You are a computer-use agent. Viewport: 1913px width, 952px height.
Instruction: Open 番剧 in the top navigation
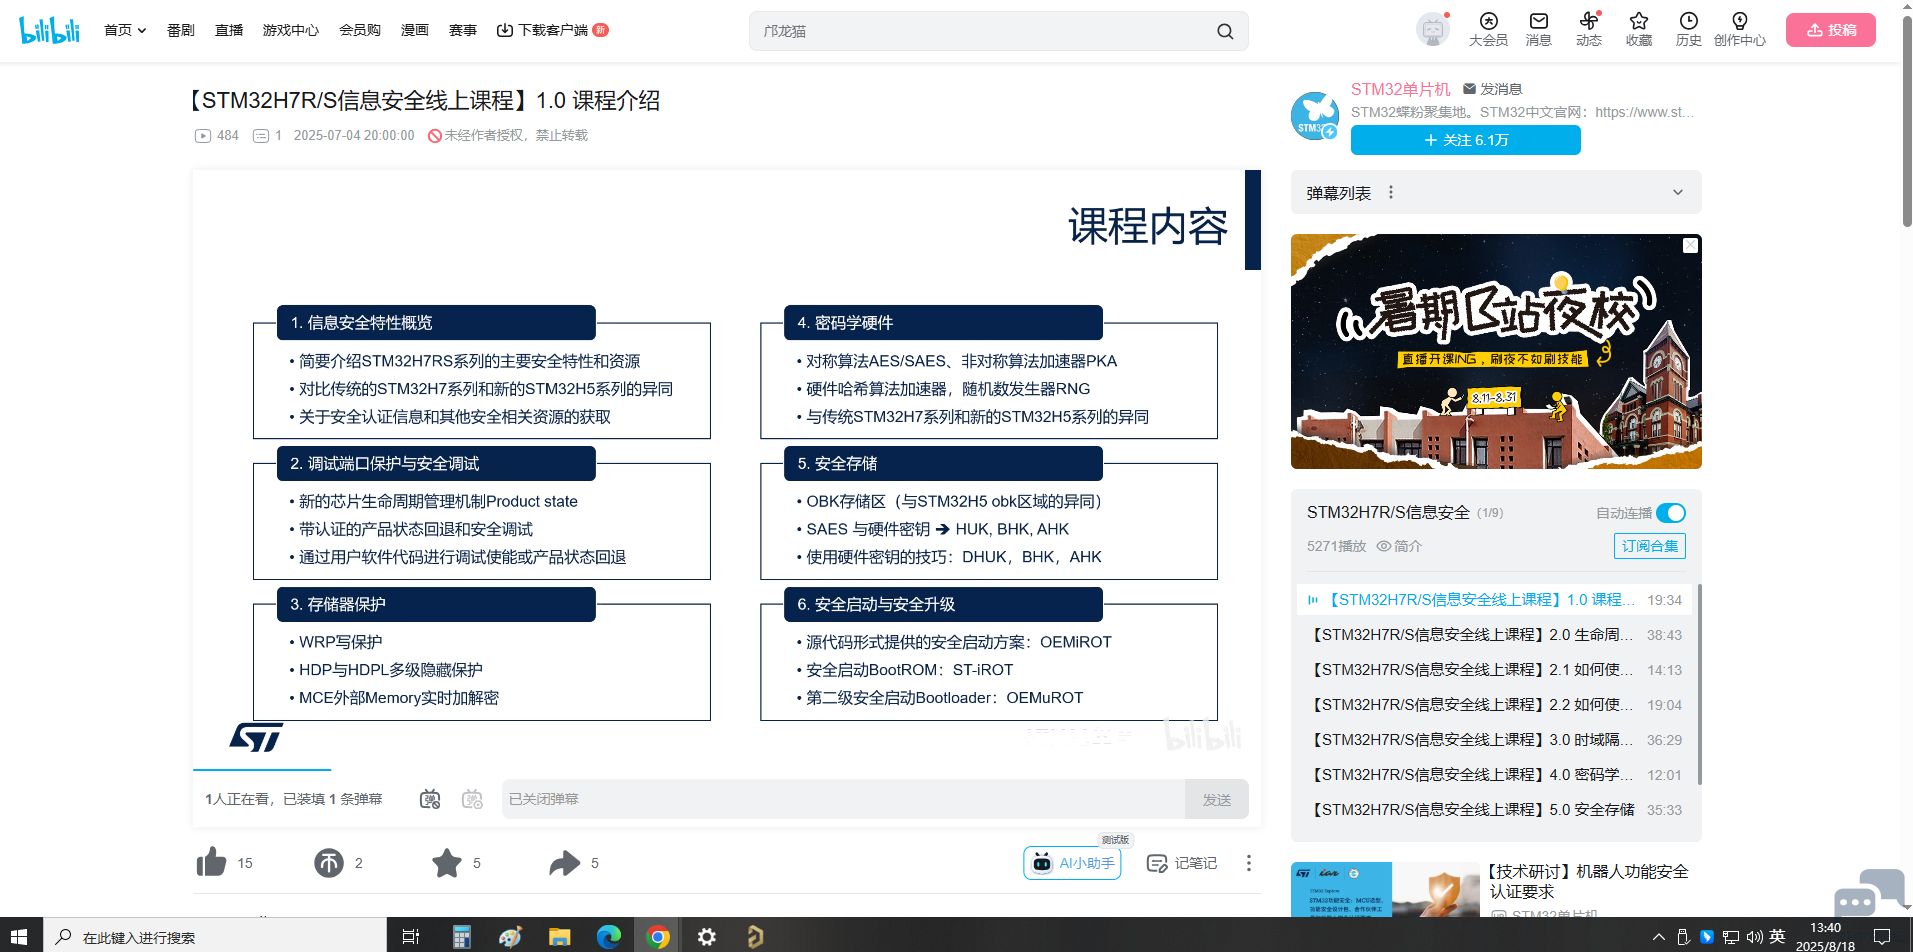coord(181,30)
